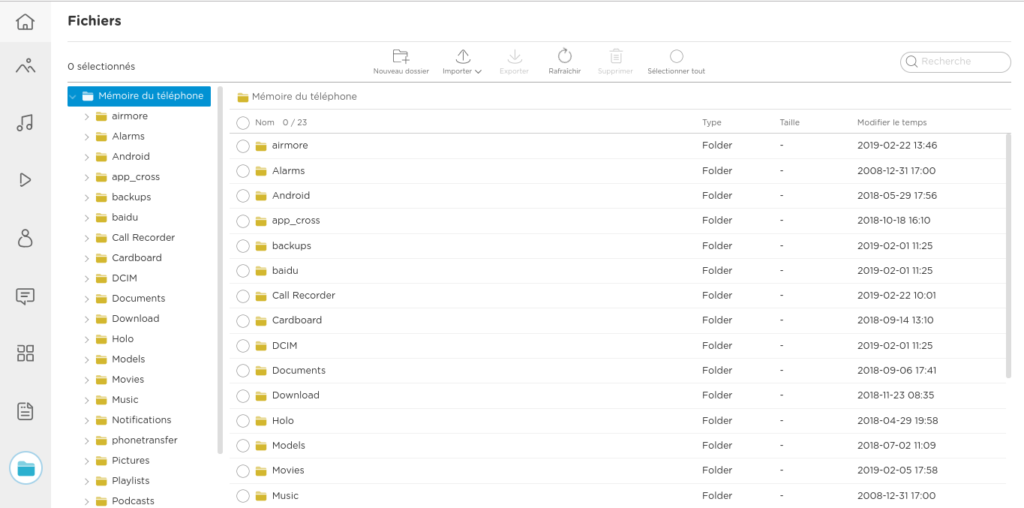Sort by the Nom column header
The height and width of the screenshot is (508, 1024).
point(264,123)
